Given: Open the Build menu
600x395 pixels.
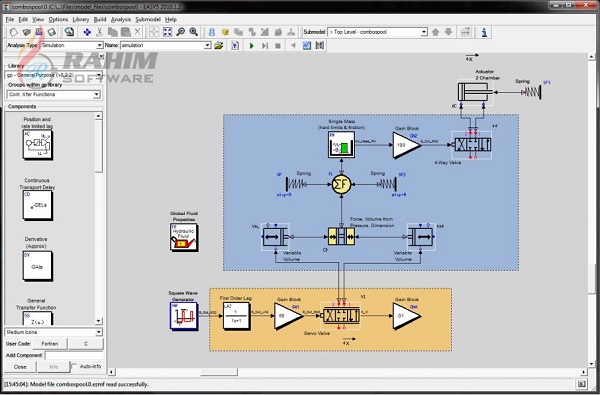Looking at the screenshot, I should click(x=100, y=20).
